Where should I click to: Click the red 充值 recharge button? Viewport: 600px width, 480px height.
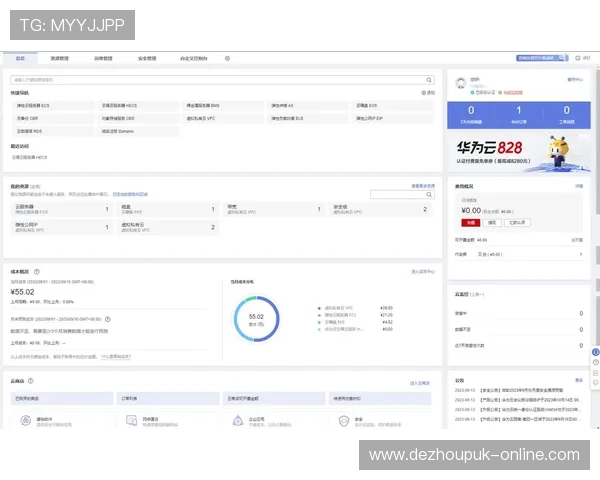tap(469, 222)
